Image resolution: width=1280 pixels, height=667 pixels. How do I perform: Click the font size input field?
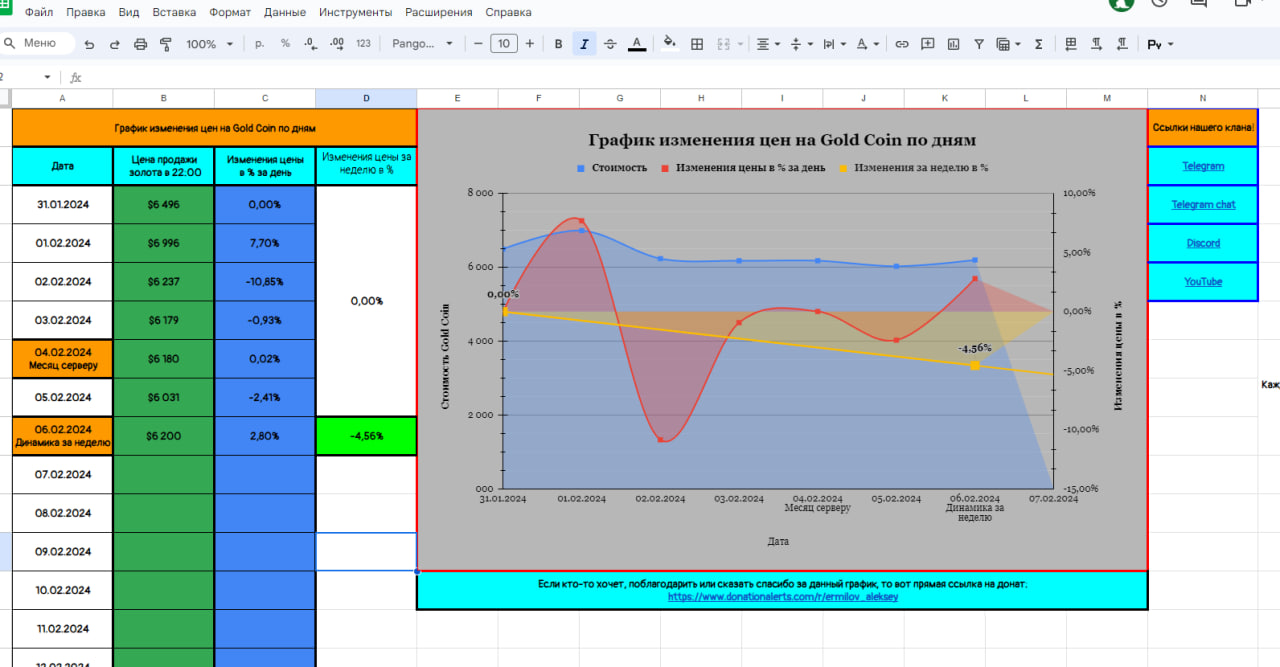[x=504, y=44]
